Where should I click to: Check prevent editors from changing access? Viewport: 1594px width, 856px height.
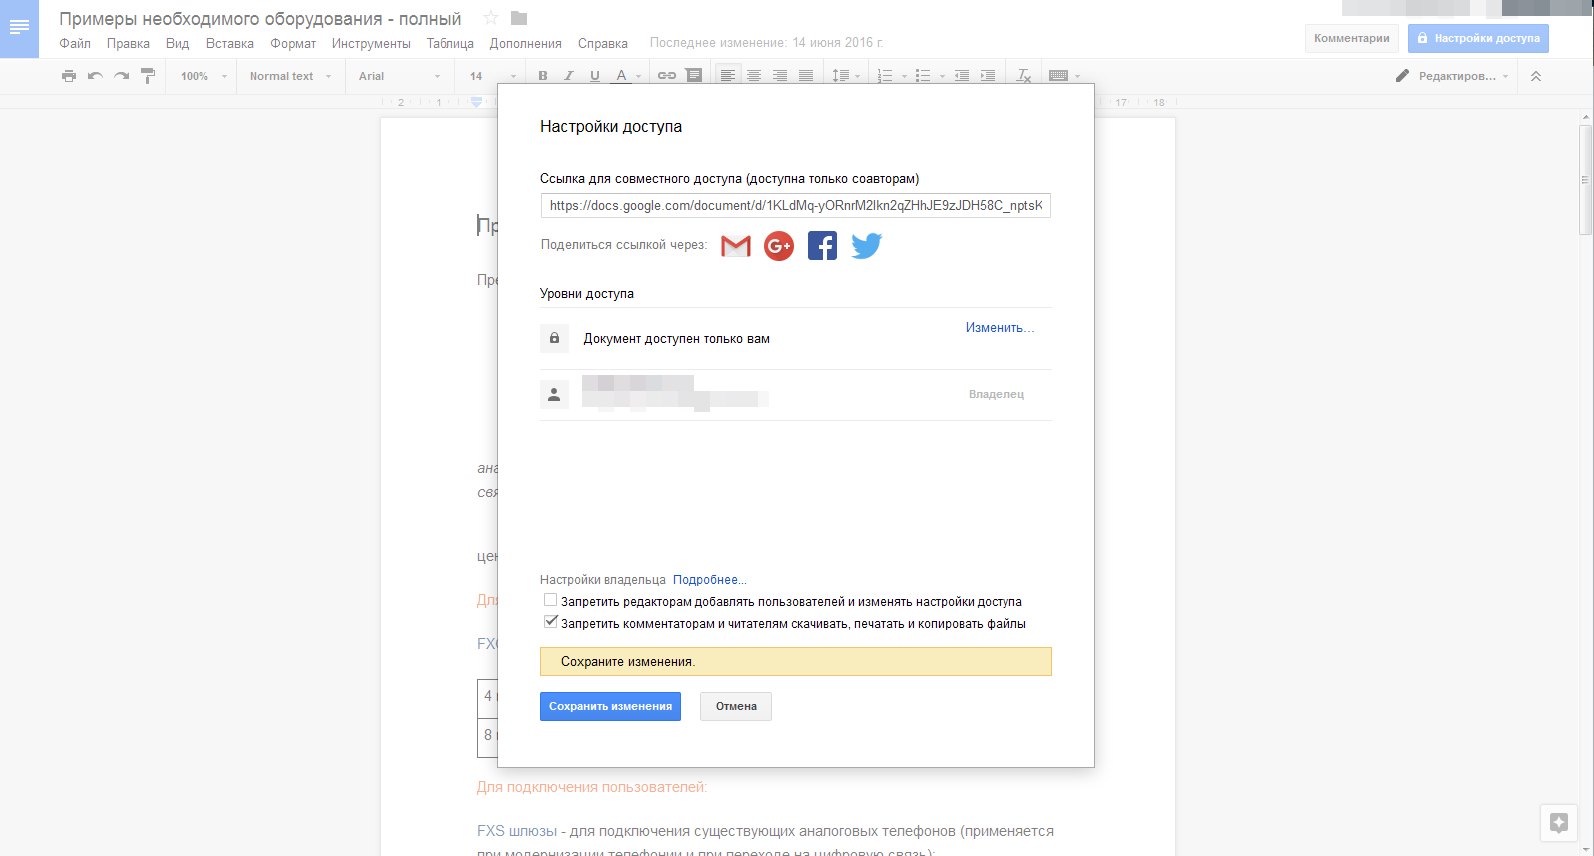550,600
